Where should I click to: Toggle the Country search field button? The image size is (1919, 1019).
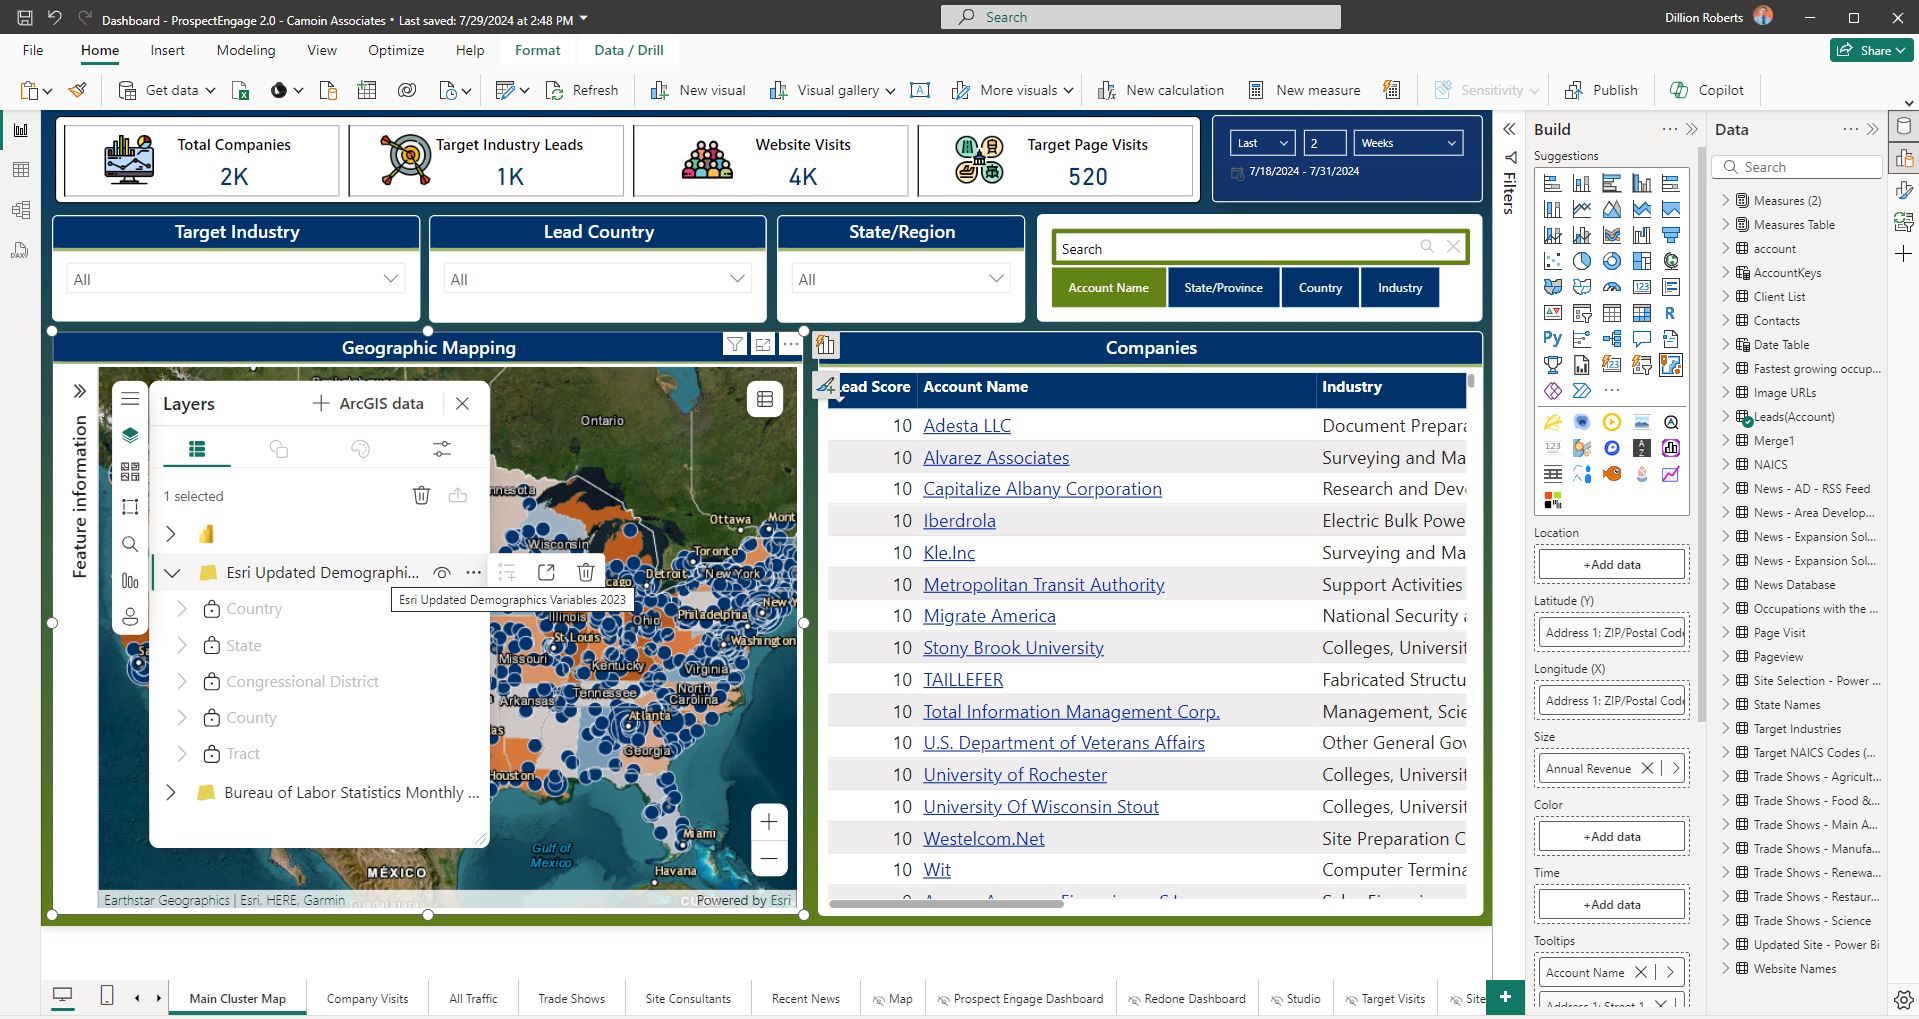point(1319,287)
